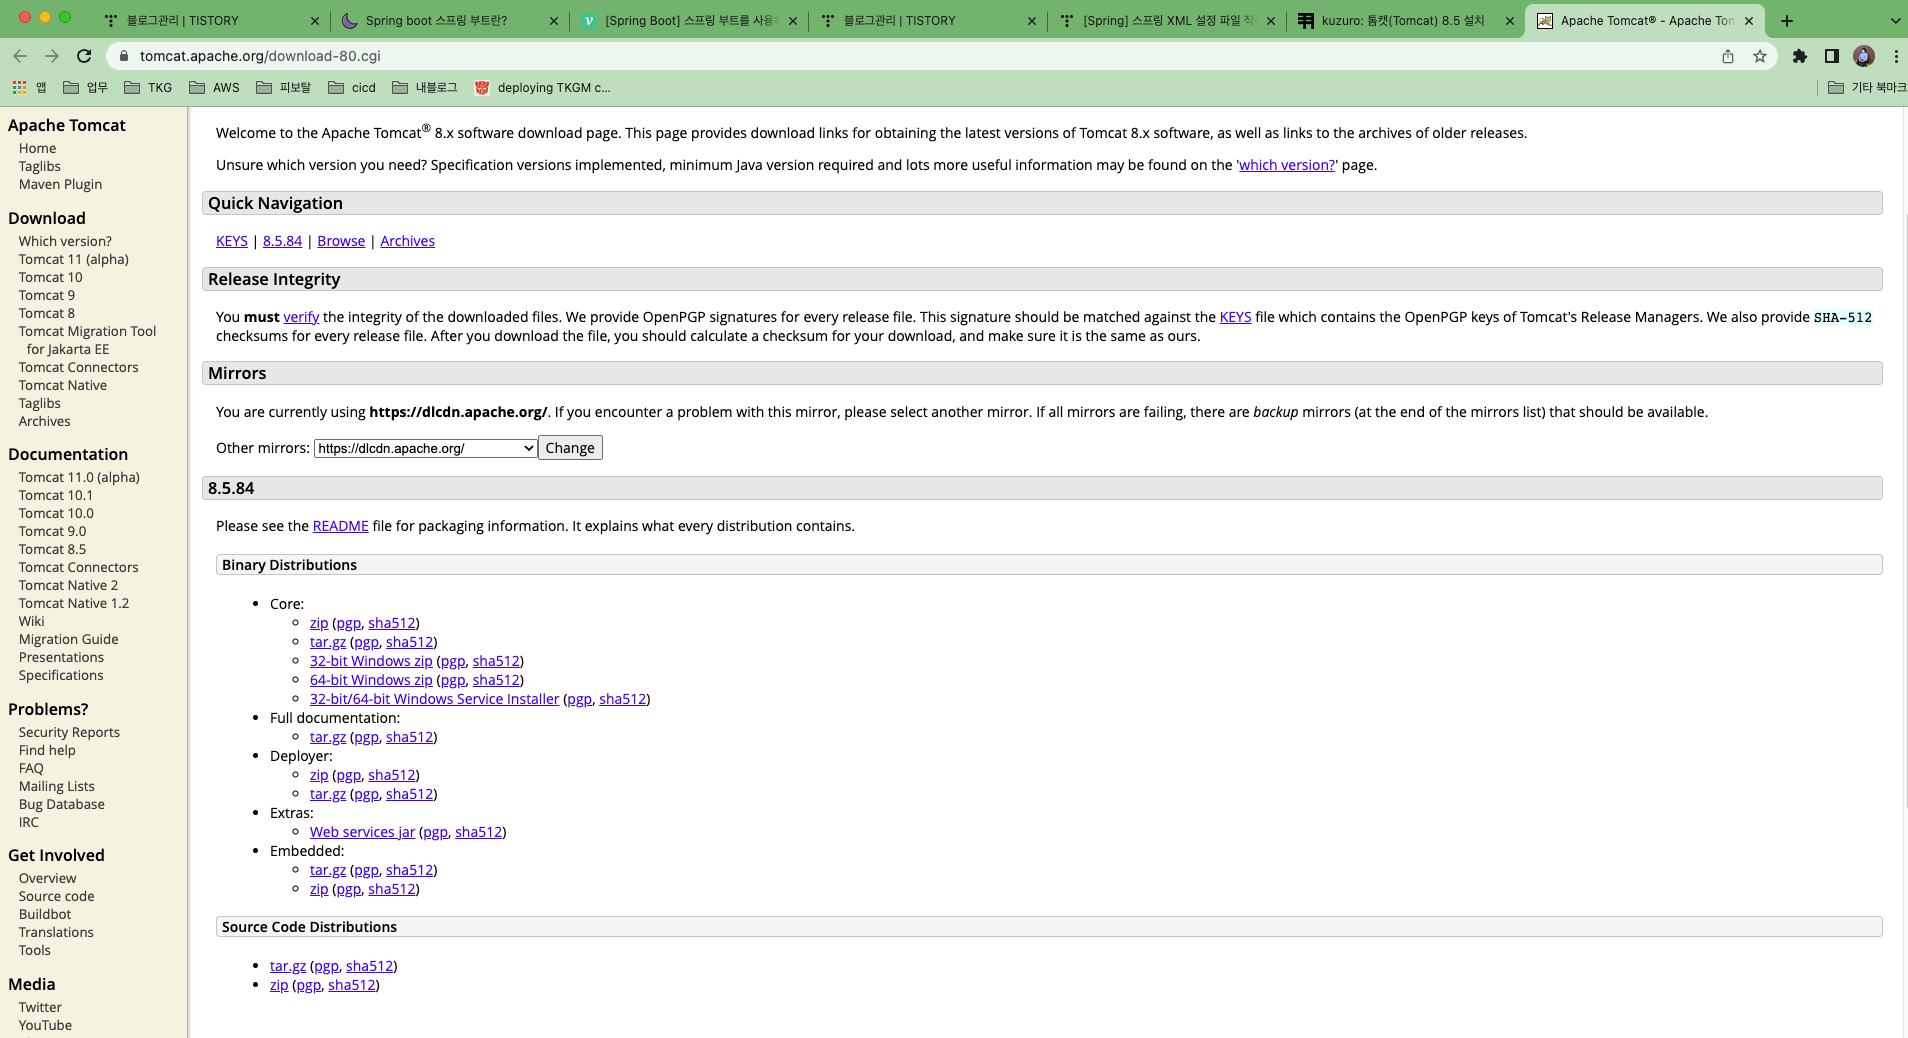The image size is (1908, 1038).
Task: Open the deploying TKGM bookmark
Action: [x=542, y=88]
